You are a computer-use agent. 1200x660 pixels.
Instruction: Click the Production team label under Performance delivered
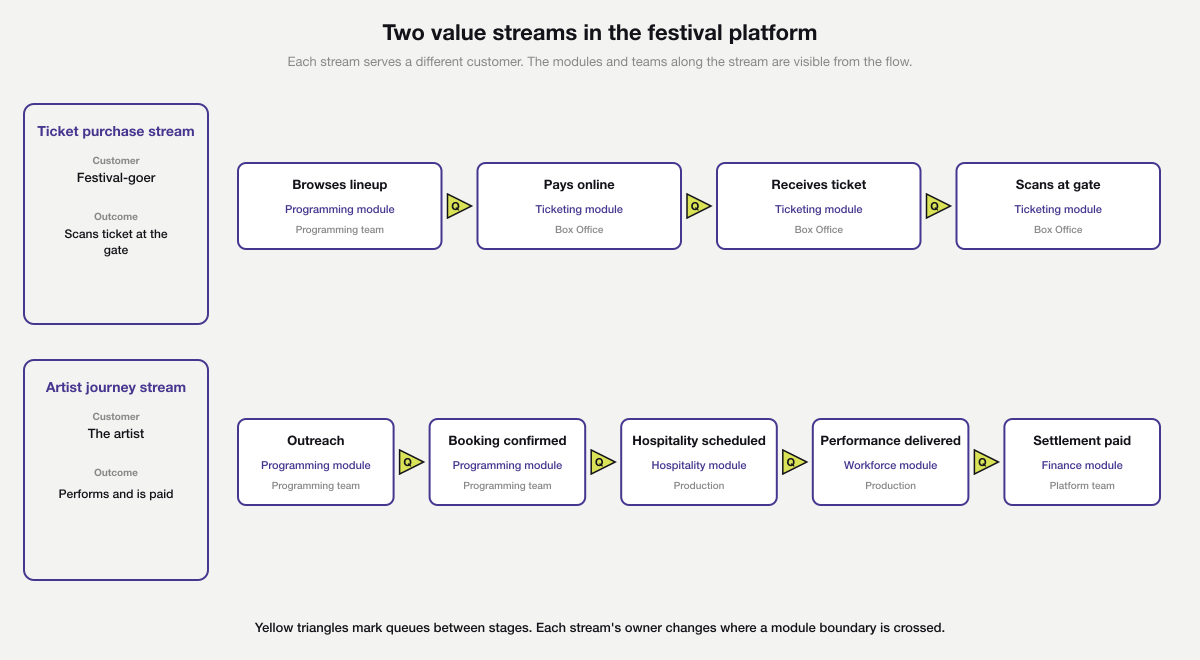(x=889, y=485)
